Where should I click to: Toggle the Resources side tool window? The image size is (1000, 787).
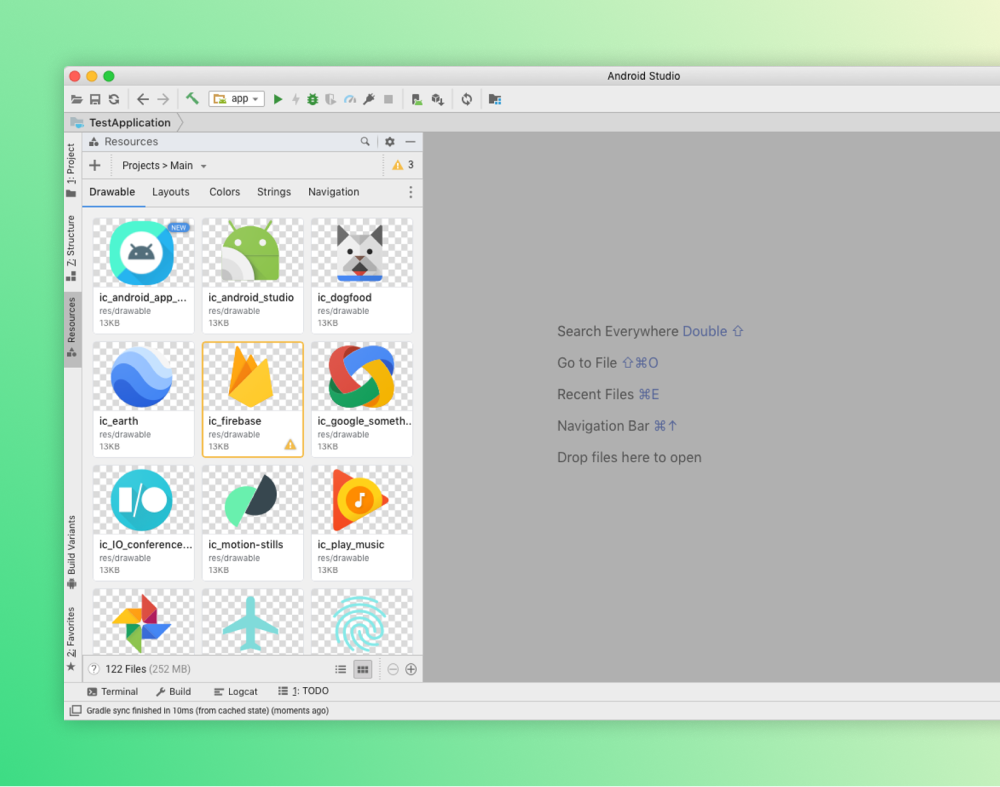(x=72, y=326)
